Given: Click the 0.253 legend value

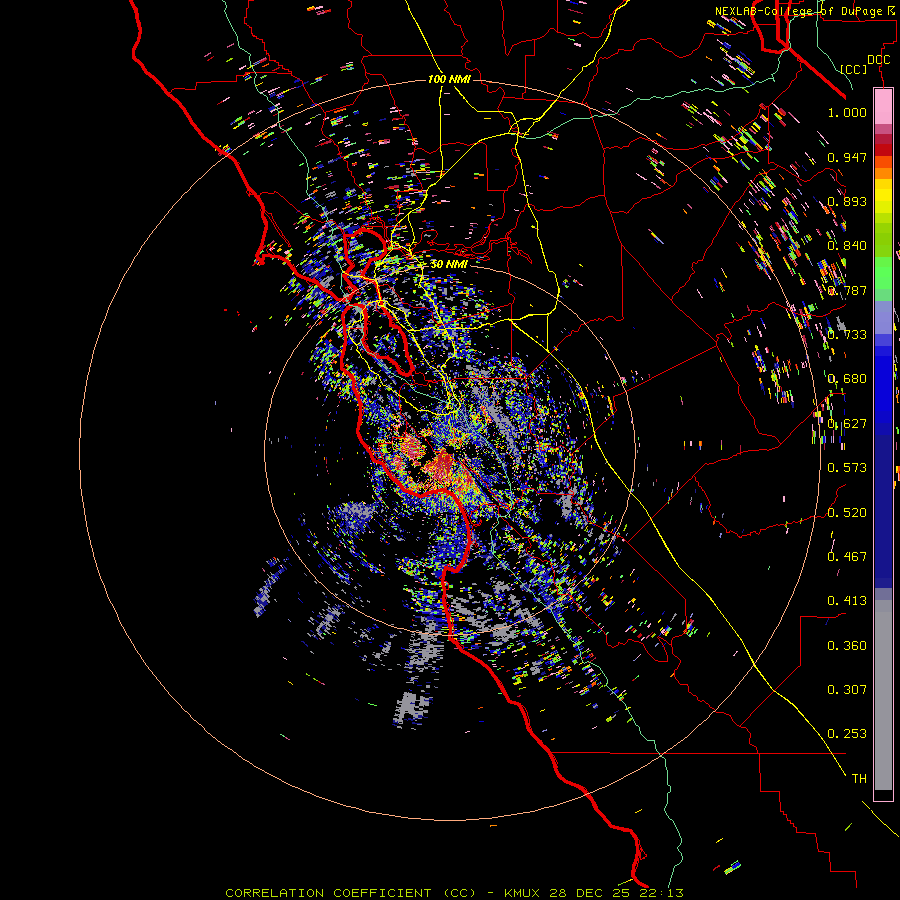Looking at the screenshot, I should [847, 734].
